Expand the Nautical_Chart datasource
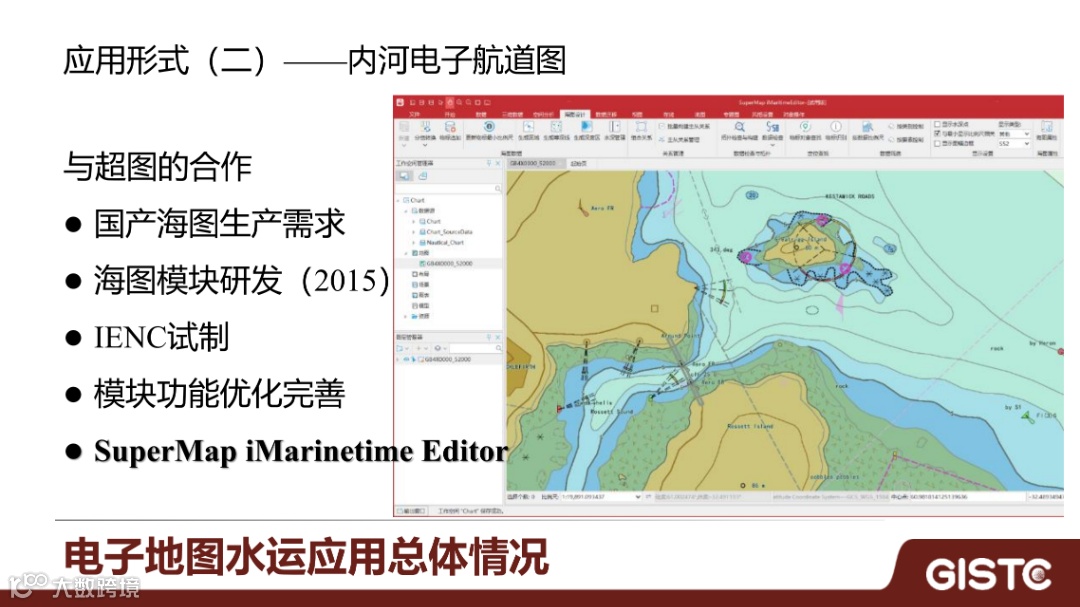 coord(414,243)
